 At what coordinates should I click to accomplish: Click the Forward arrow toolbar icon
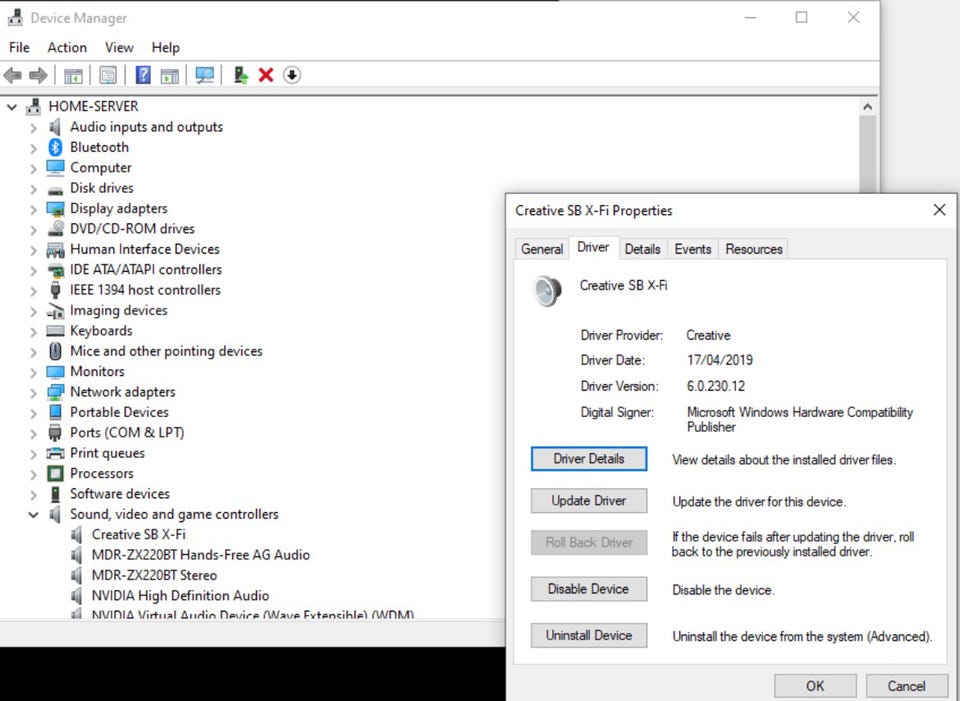pyautogui.click(x=38, y=75)
